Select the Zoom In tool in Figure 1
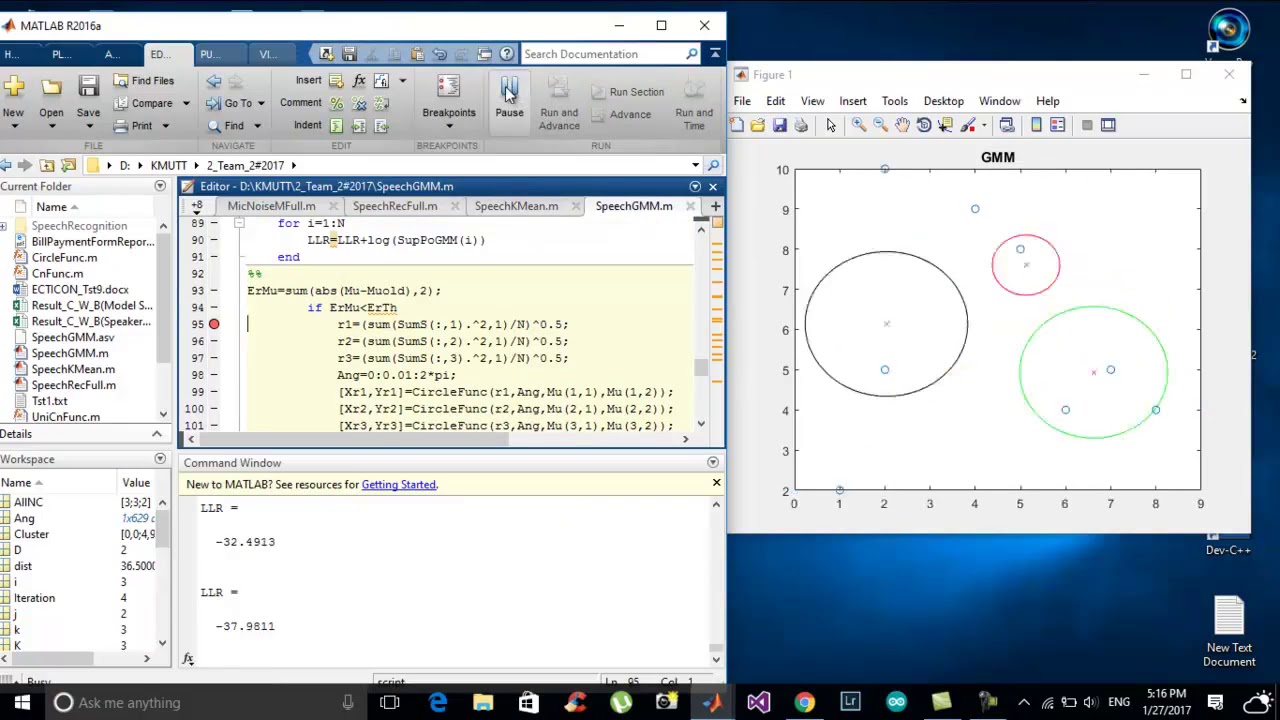The height and width of the screenshot is (720, 1280). click(x=859, y=125)
